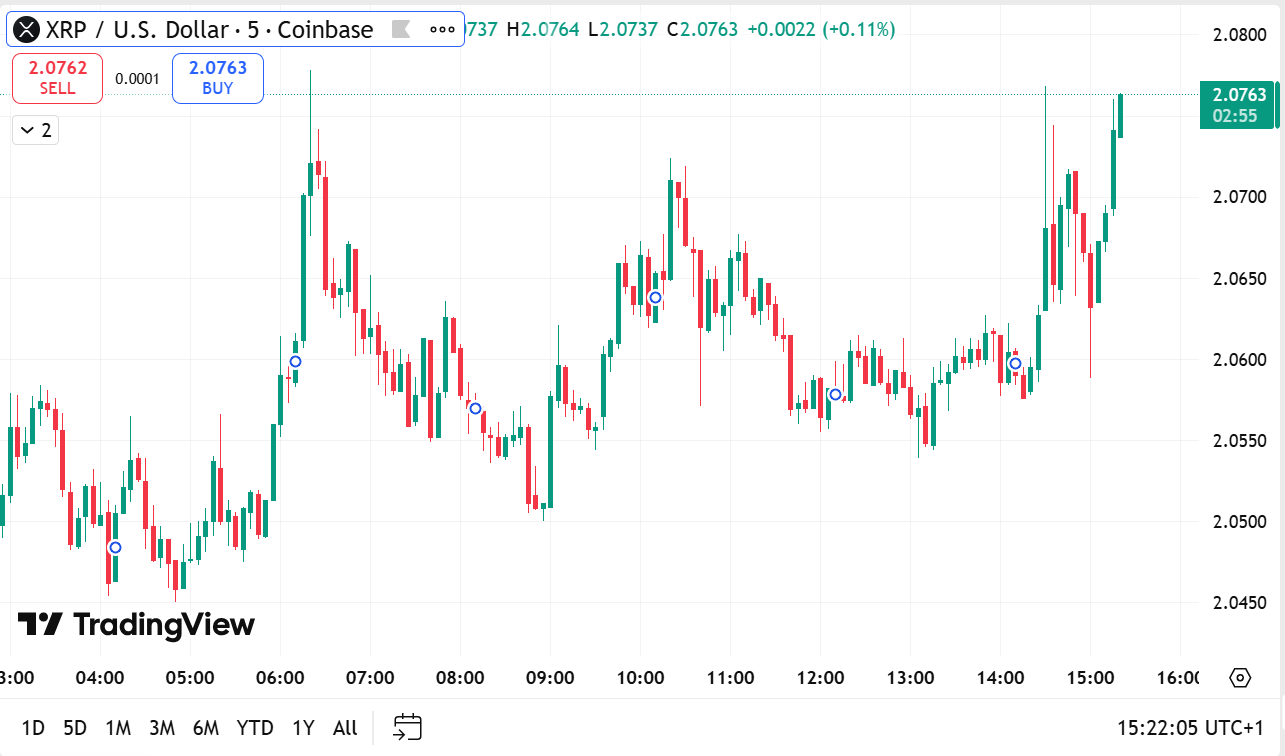Open the timezone menu showing UTC+1
1285x756 pixels.
(x=1194, y=727)
